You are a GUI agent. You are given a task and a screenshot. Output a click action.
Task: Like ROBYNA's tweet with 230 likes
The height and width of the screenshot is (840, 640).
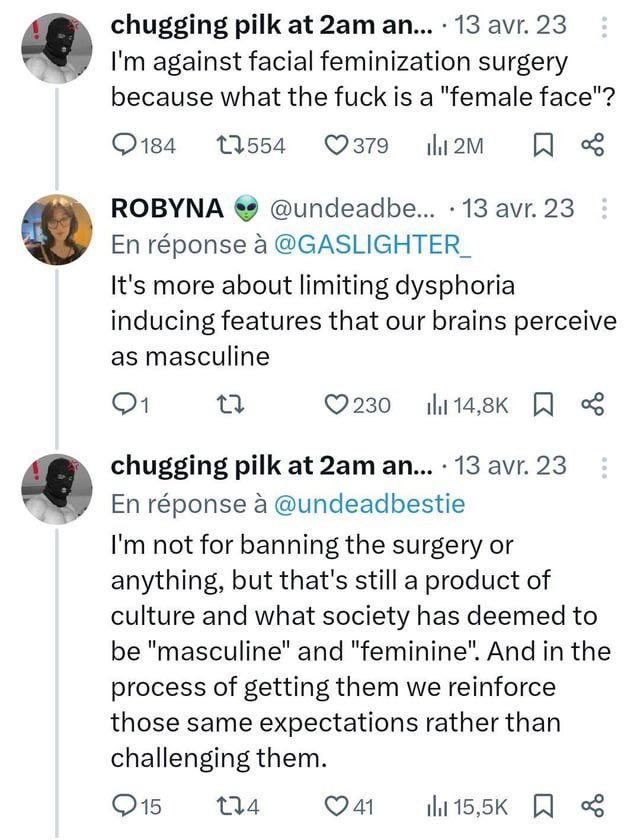pos(337,405)
